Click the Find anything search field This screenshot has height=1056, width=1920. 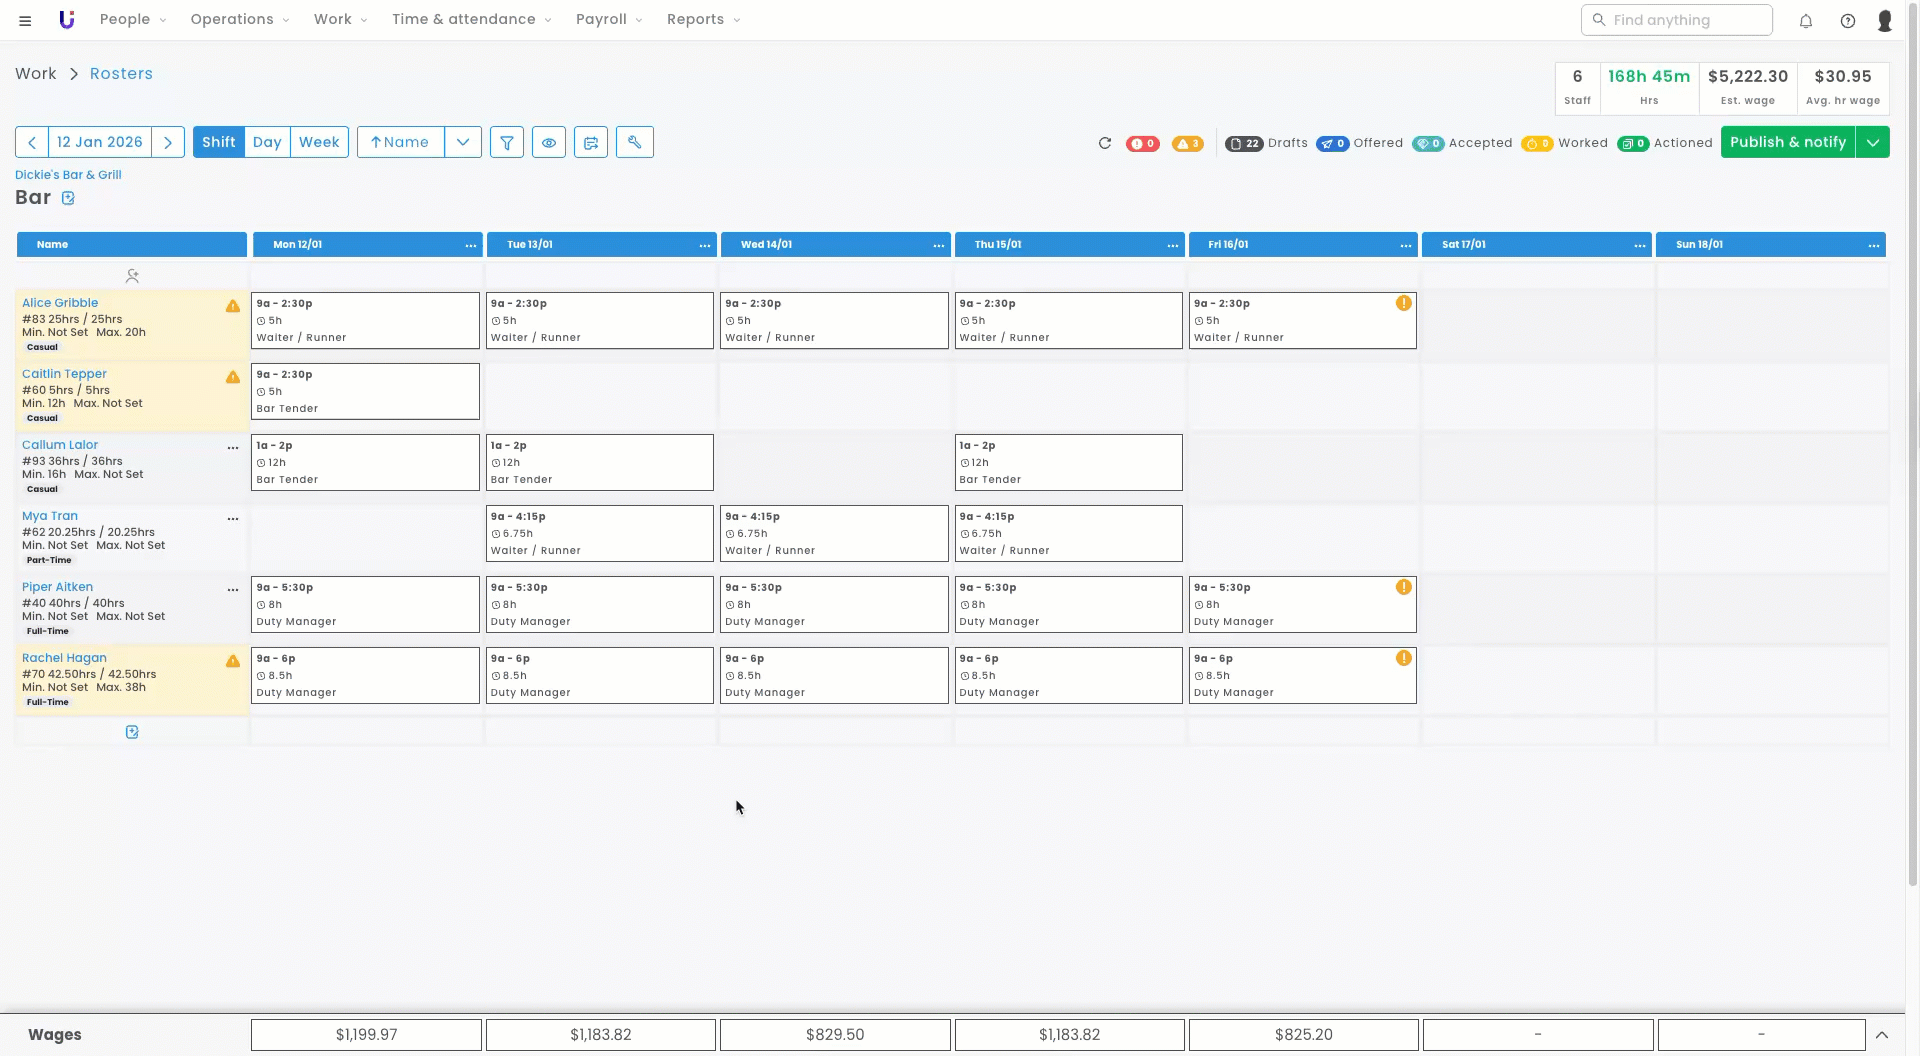1677,20
